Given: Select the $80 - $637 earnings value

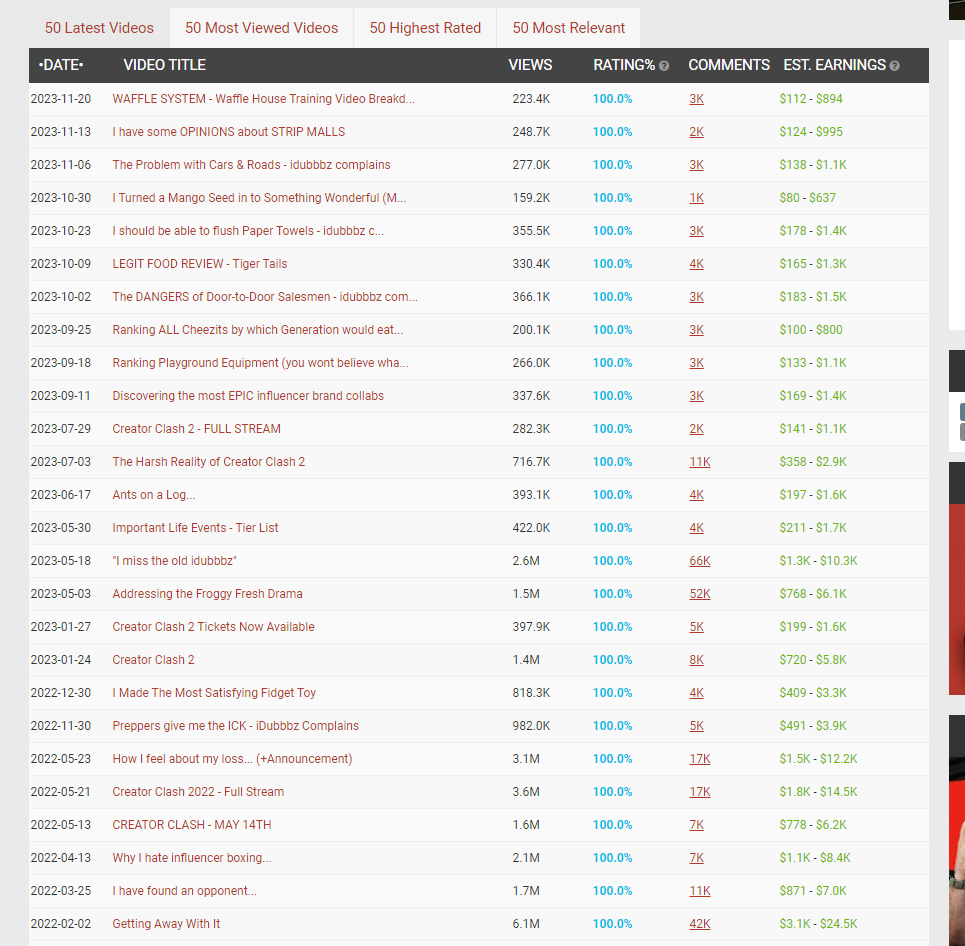Looking at the screenshot, I should (807, 198).
